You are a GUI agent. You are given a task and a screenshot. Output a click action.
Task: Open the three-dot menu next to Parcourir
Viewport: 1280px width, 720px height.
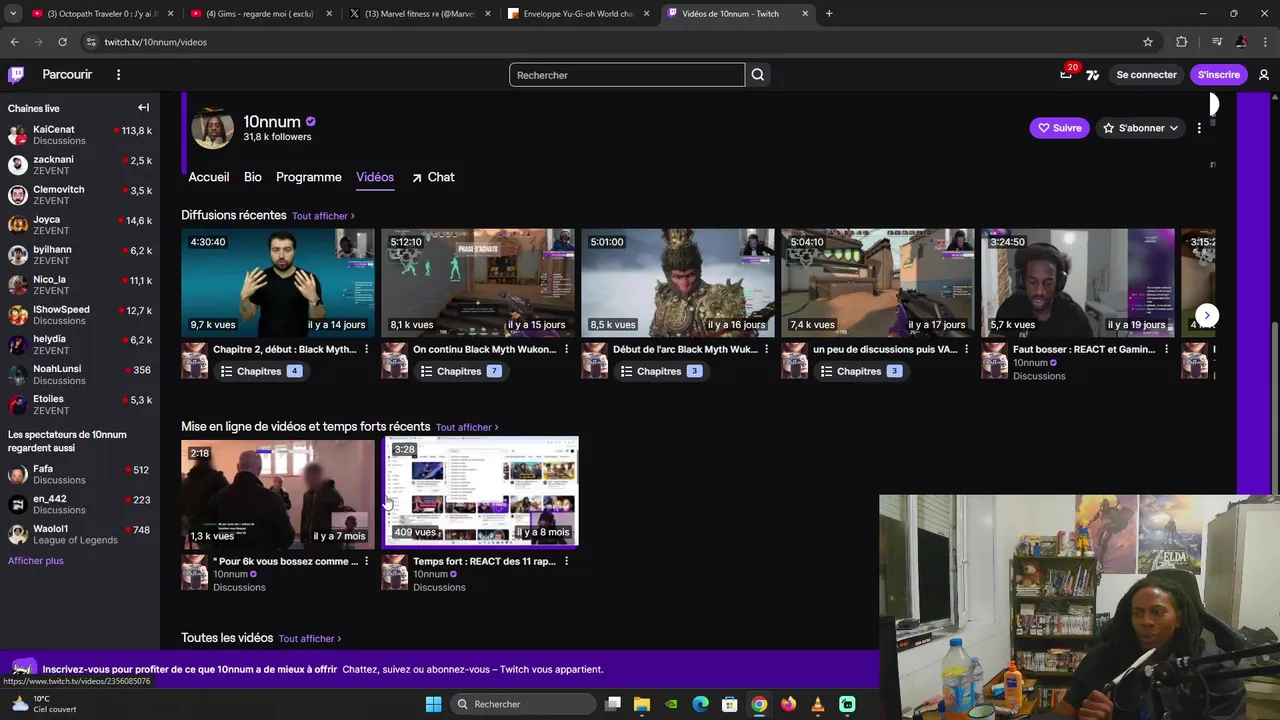tap(118, 75)
